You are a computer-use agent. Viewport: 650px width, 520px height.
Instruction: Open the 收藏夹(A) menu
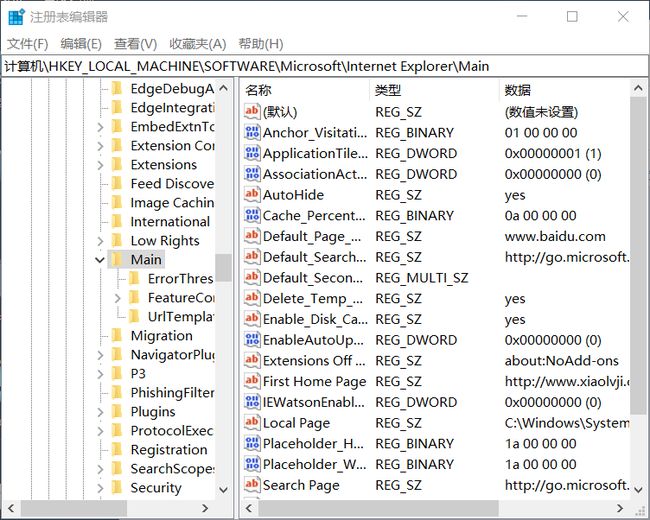pos(198,44)
